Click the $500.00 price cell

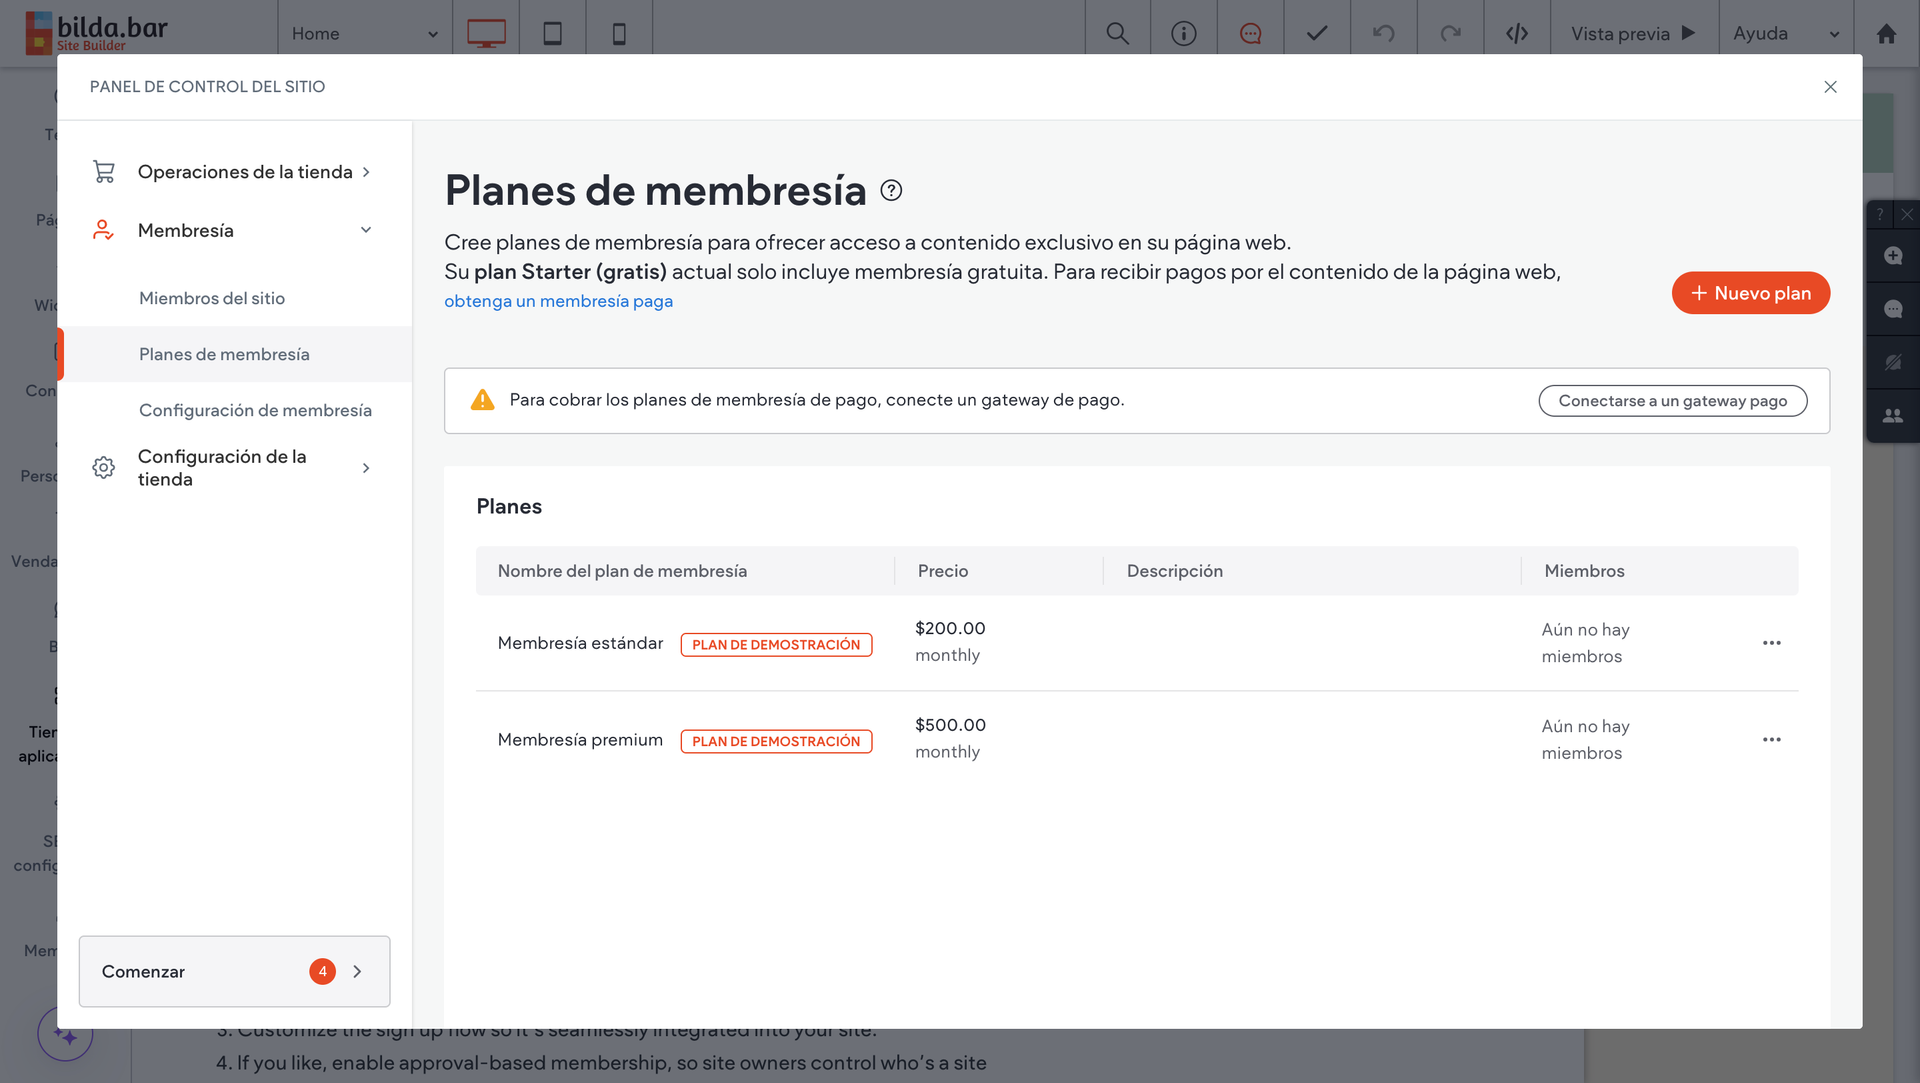(950, 725)
